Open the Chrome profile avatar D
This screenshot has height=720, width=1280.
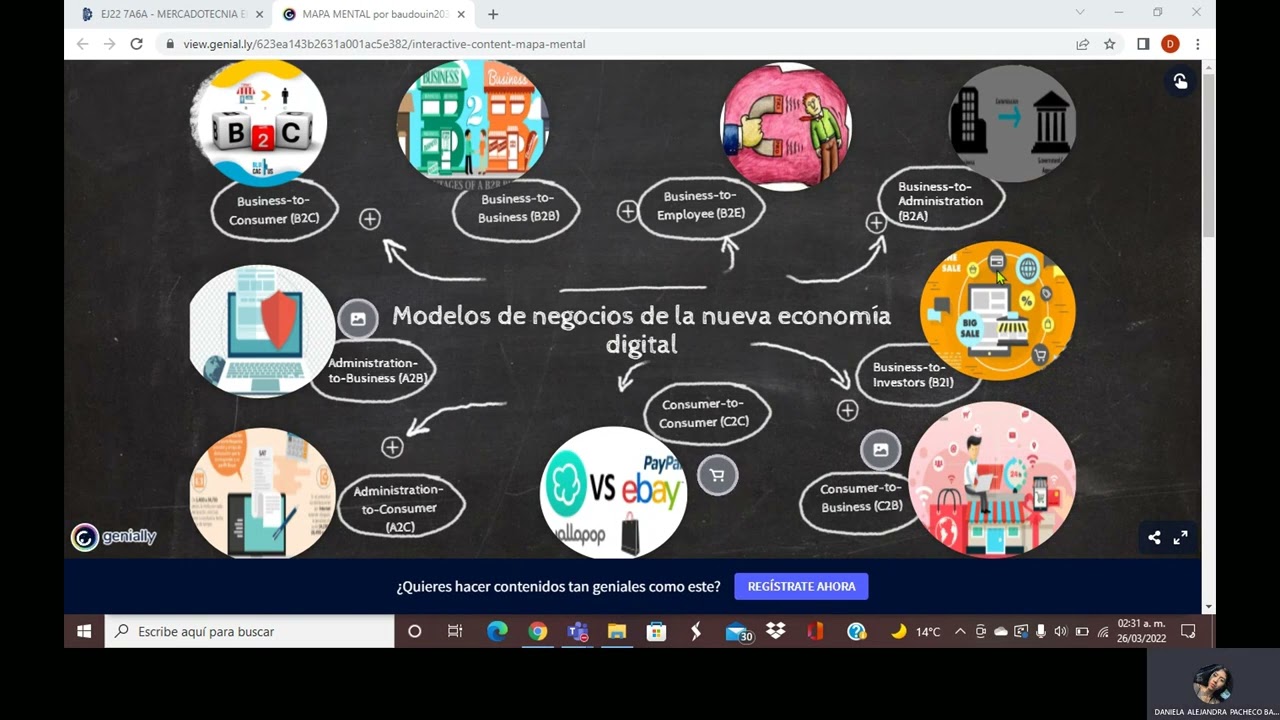(x=1170, y=44)
